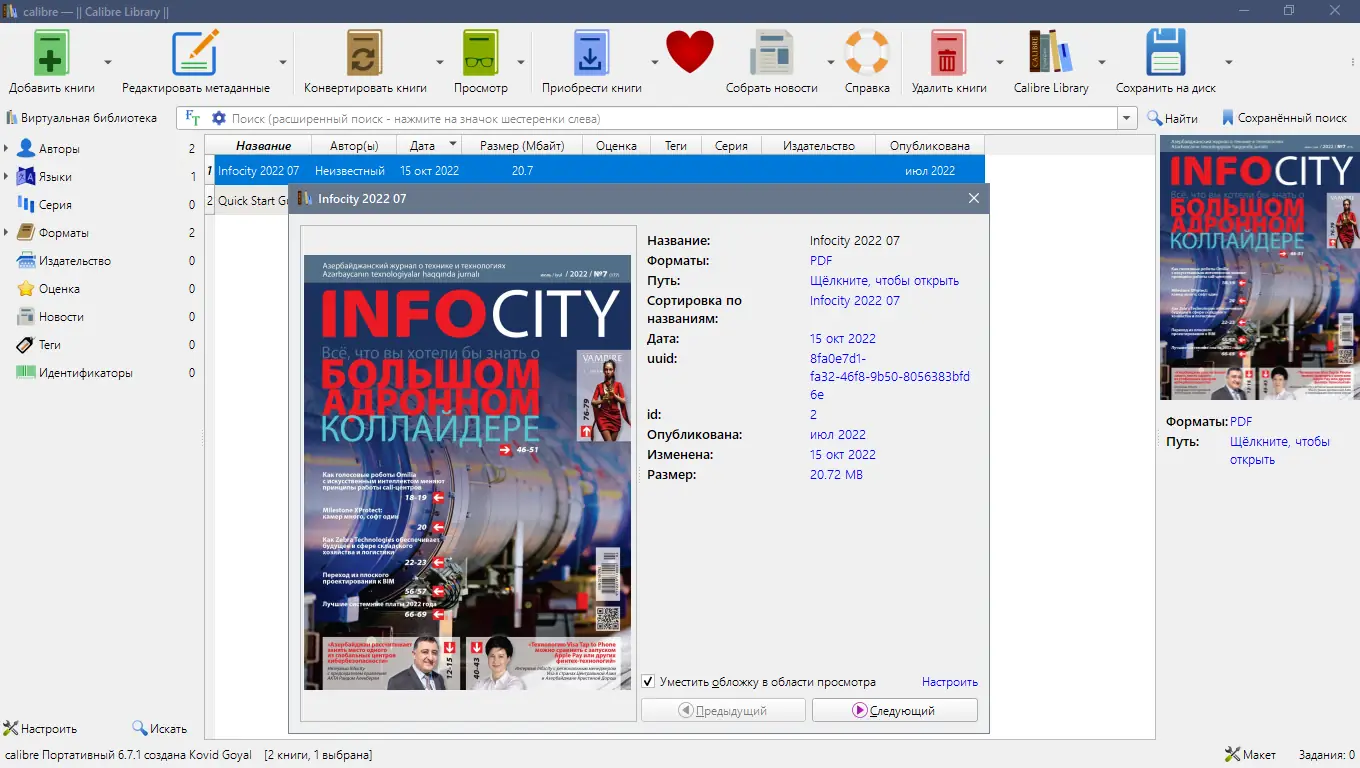1360x768 pixels.
Task: Open the Приобрести книги dropdown arrow
Action: point(655,62)
